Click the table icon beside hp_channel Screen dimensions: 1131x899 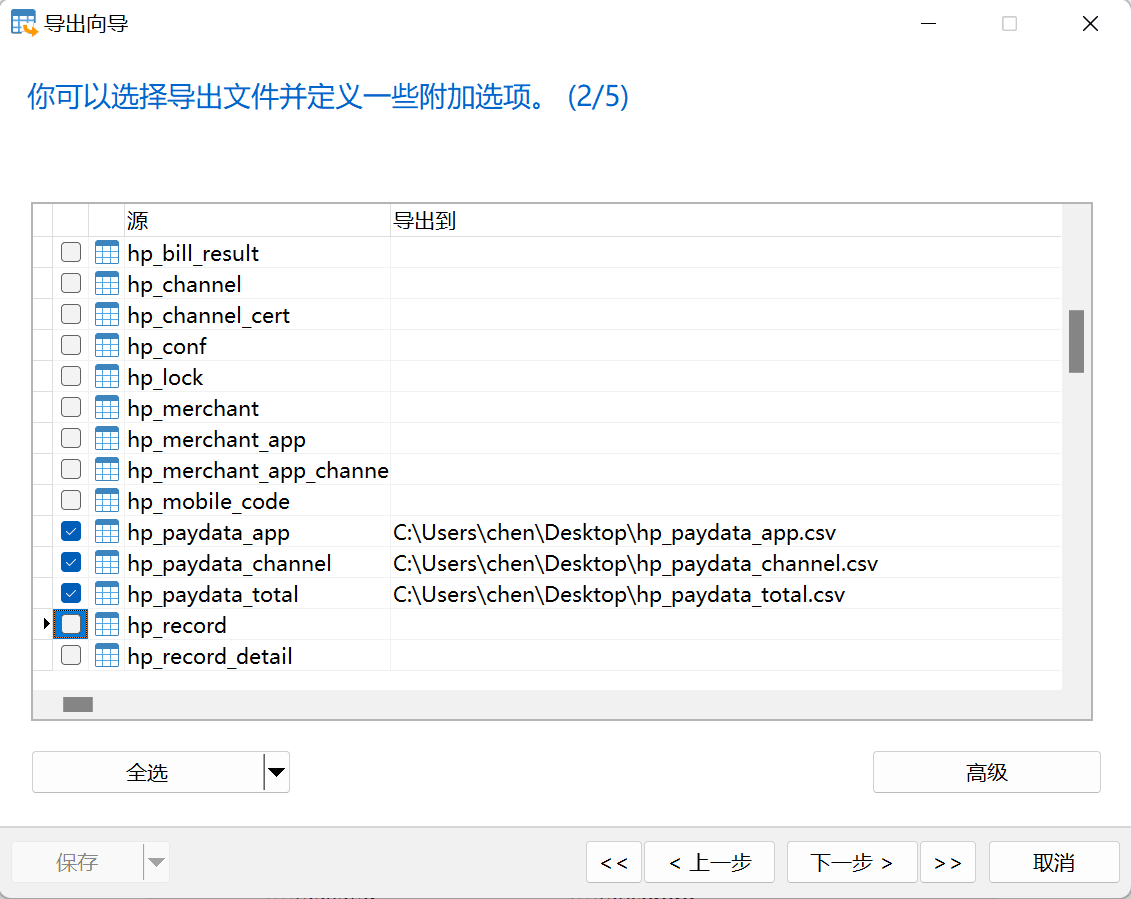point(106,283)
